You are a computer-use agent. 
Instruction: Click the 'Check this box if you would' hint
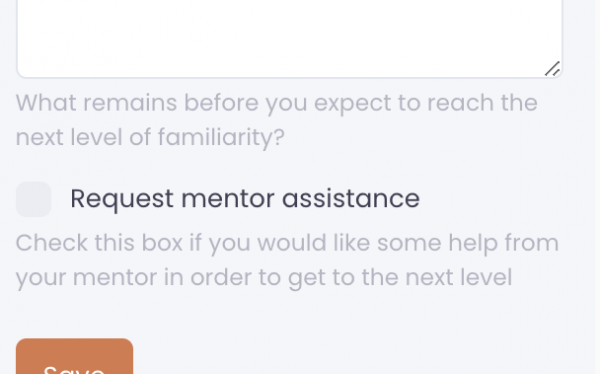(287, 260)
